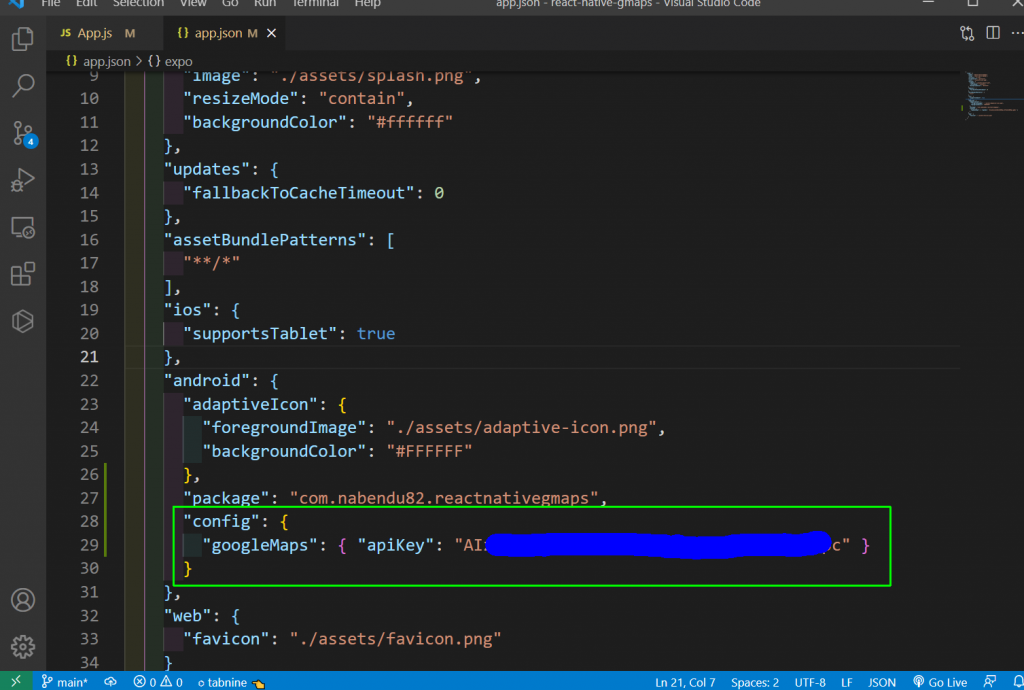Click the Open Changes icon in the editor toolbar
Viewport: 1024px width, 690px height.
click(967, 32)
